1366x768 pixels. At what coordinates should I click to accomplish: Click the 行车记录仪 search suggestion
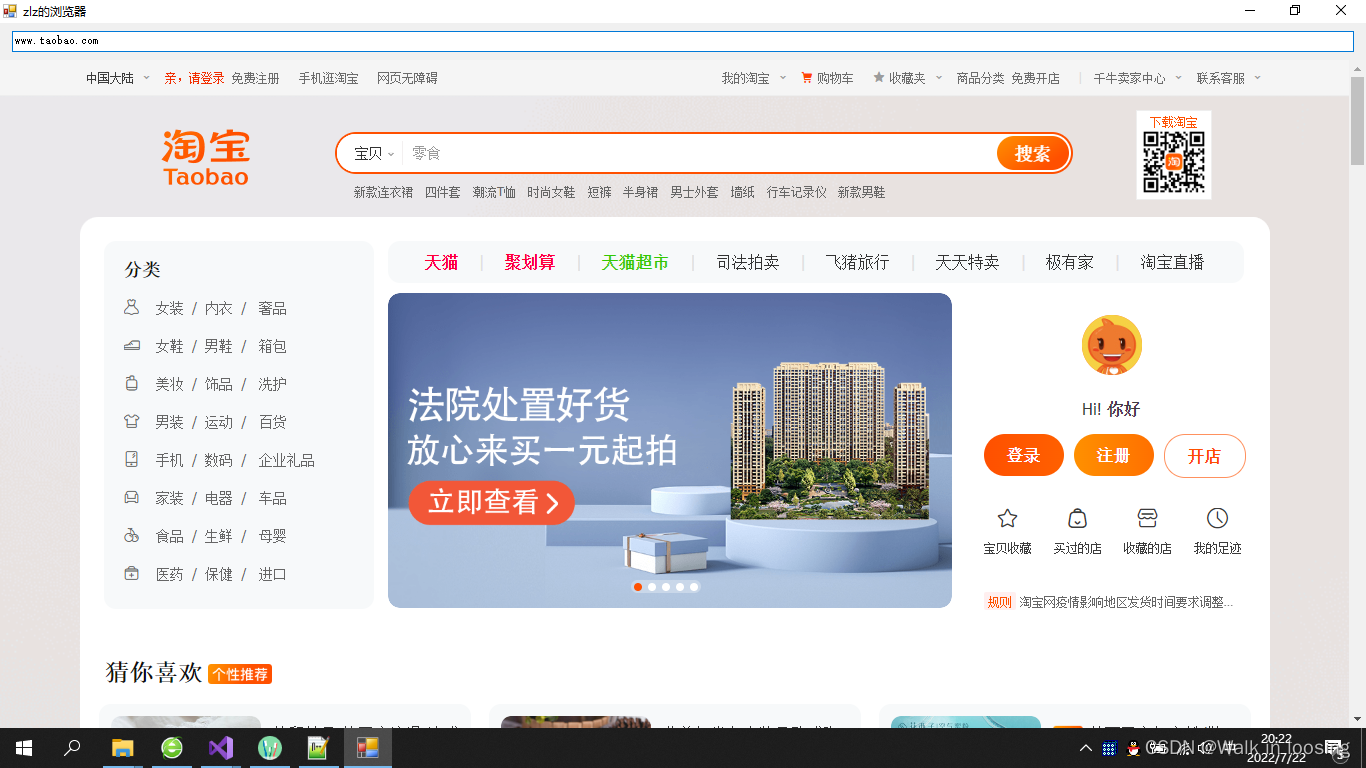[x=797, y=192]
